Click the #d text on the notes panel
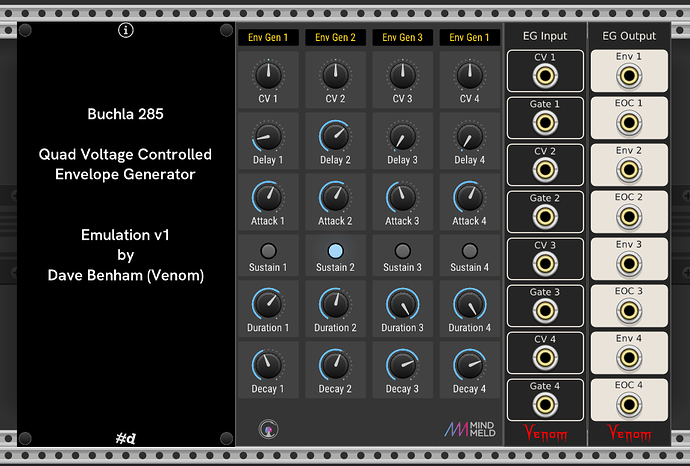Screen dimensions: 690x466 click(126, 438)
